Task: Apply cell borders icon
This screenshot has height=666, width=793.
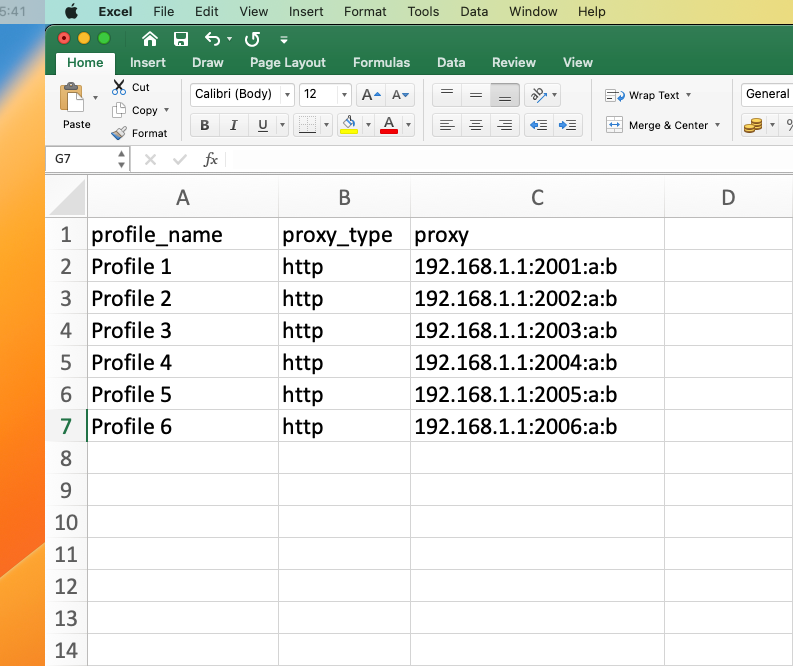Action: [307, 125]
